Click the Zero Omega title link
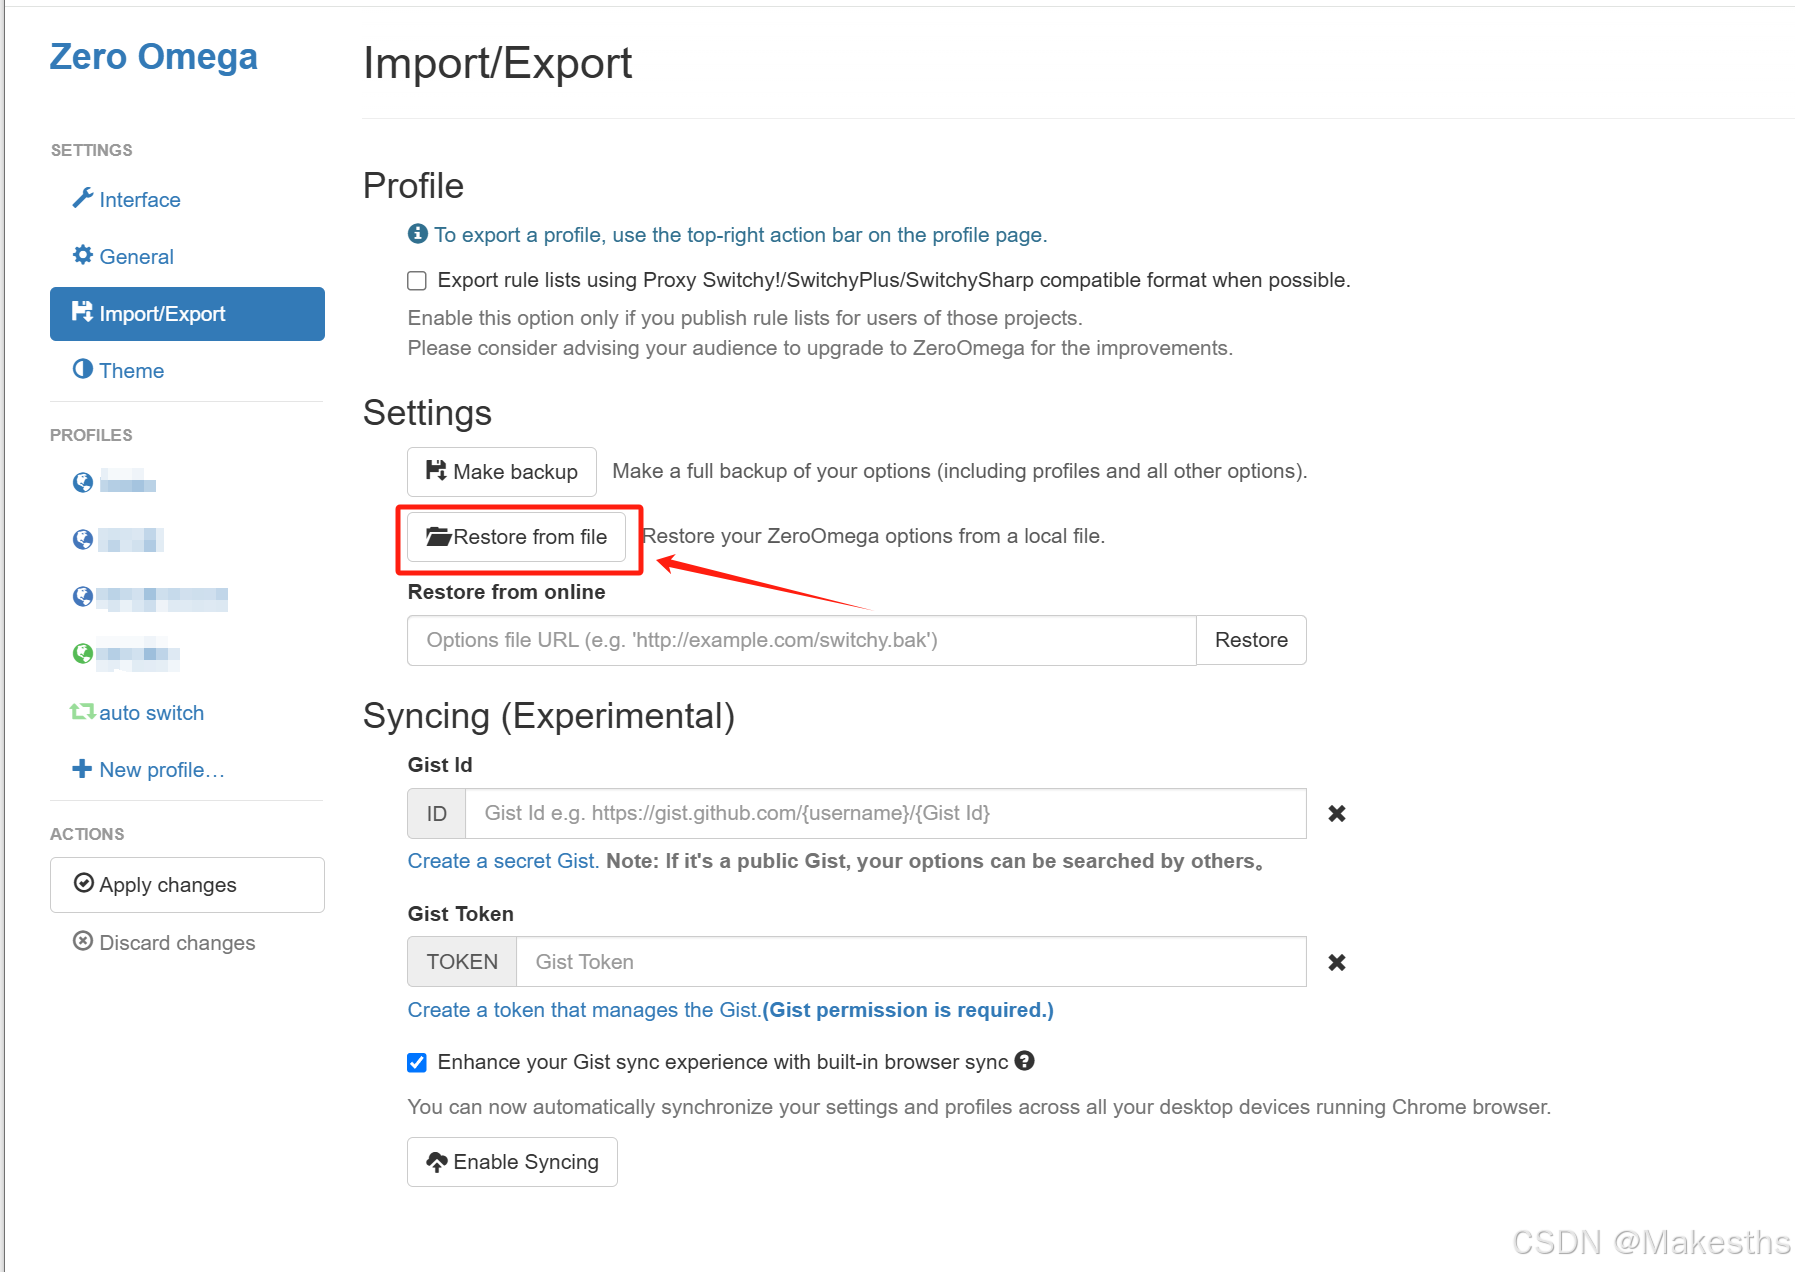Viewport: 1795px width, 1272px height. 154,57
